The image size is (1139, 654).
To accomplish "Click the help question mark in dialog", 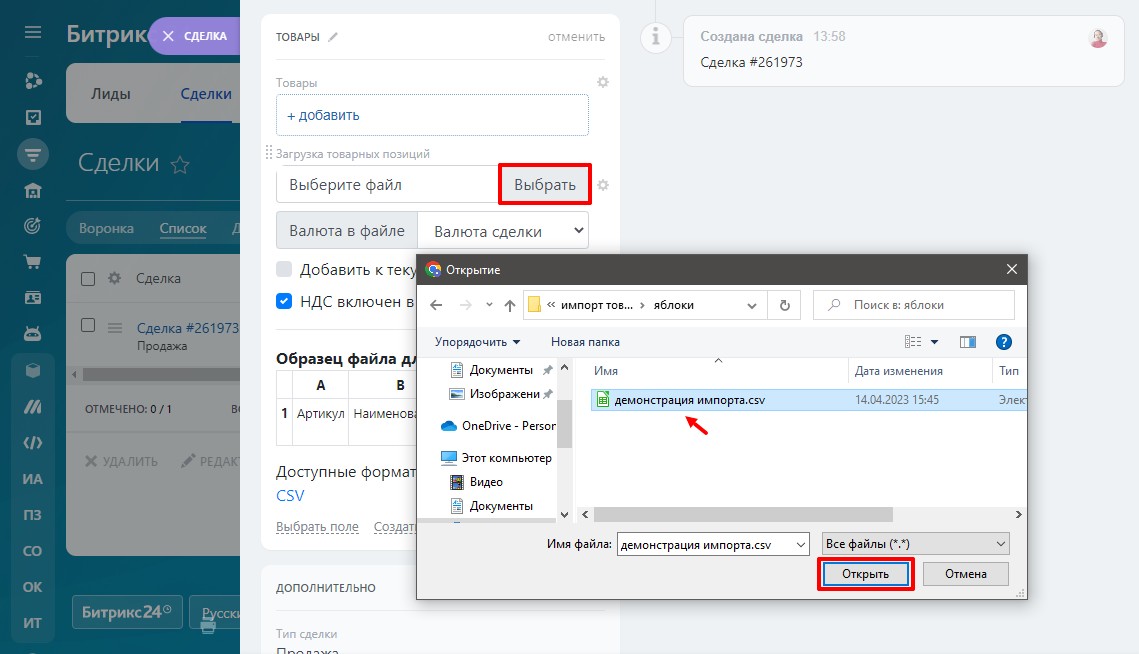I will (1004, 342).
